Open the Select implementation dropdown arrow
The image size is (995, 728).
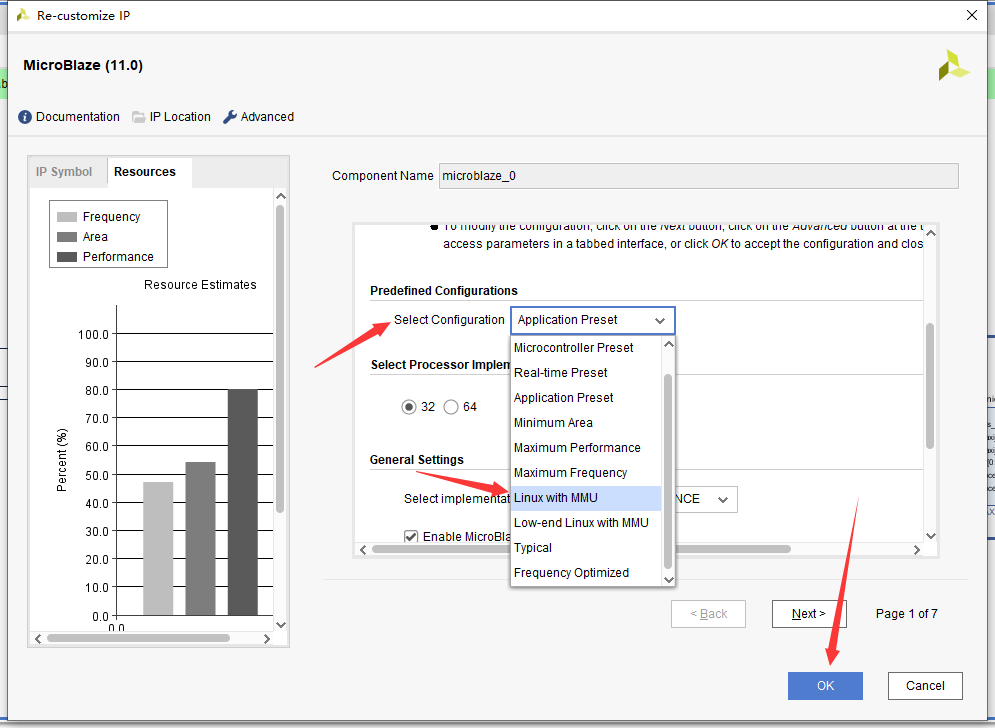coord(723,500)
